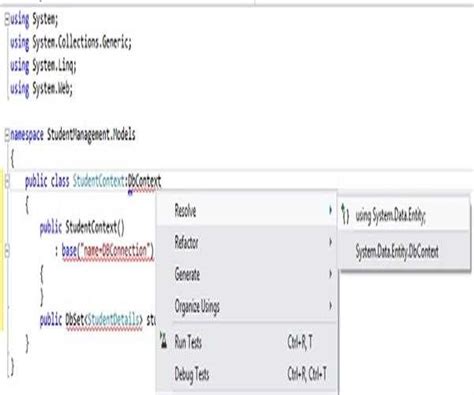Collapse the using directives block
Image resolution: width=474 pixels, height=395 pixels.
tap(7, 20)
